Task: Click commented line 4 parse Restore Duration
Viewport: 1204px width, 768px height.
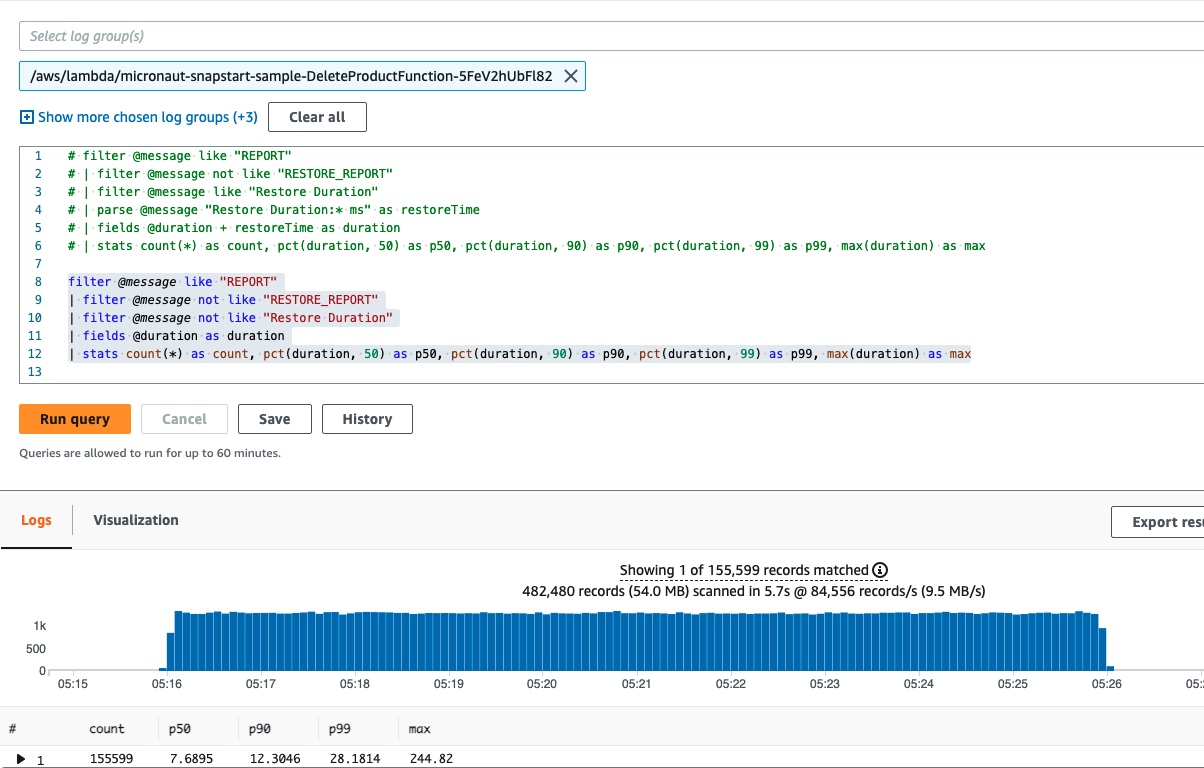Action: point(274,210)
